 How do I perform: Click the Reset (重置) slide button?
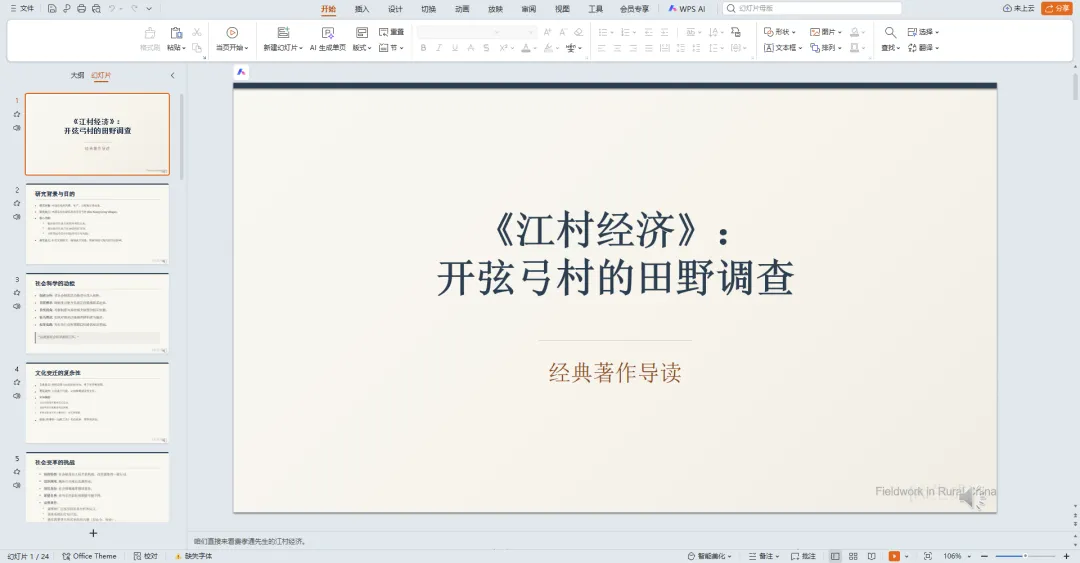pos(391,32)
